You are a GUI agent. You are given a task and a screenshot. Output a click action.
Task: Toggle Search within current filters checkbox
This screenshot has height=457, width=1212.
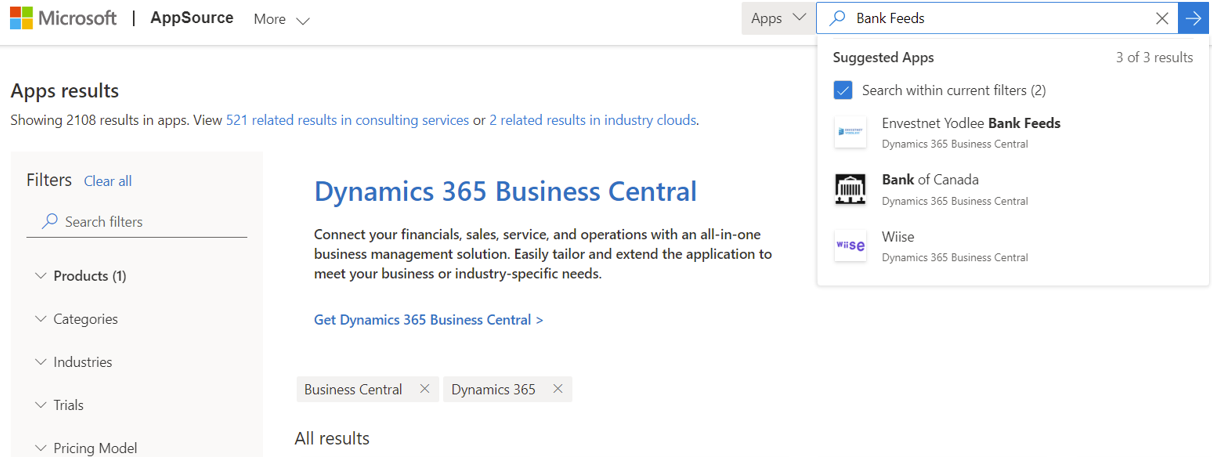coord(843,90)
